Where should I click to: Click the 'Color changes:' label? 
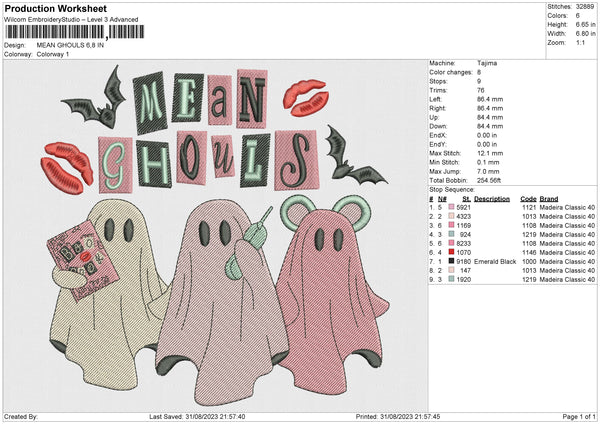[x=451, y=72]
